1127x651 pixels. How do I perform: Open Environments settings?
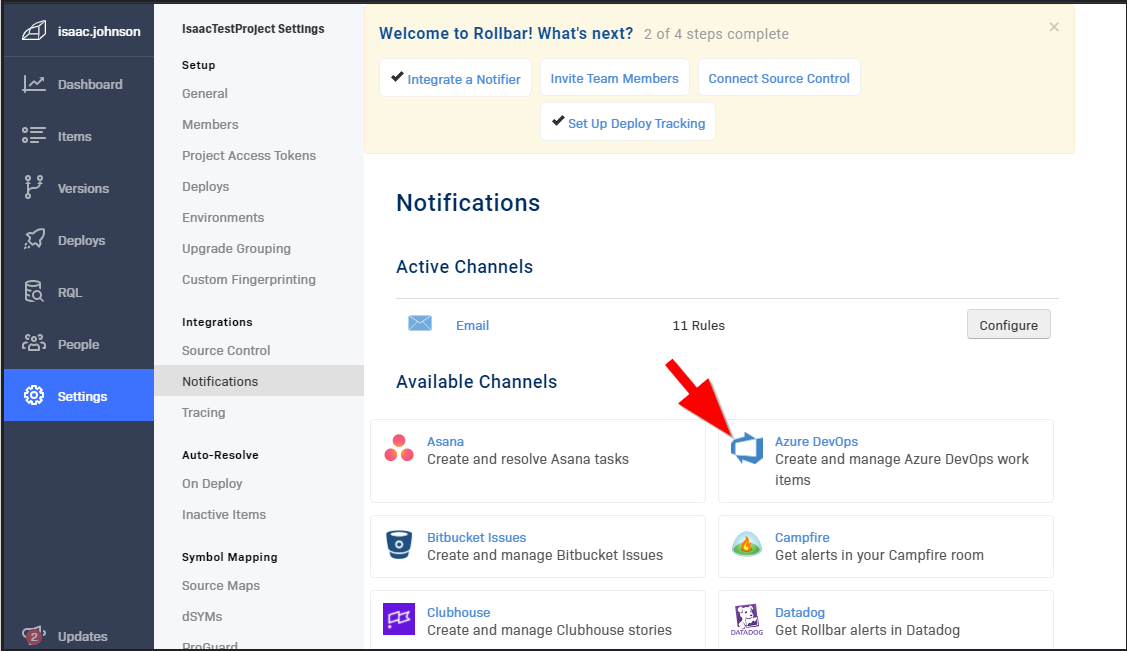[223, 217]
